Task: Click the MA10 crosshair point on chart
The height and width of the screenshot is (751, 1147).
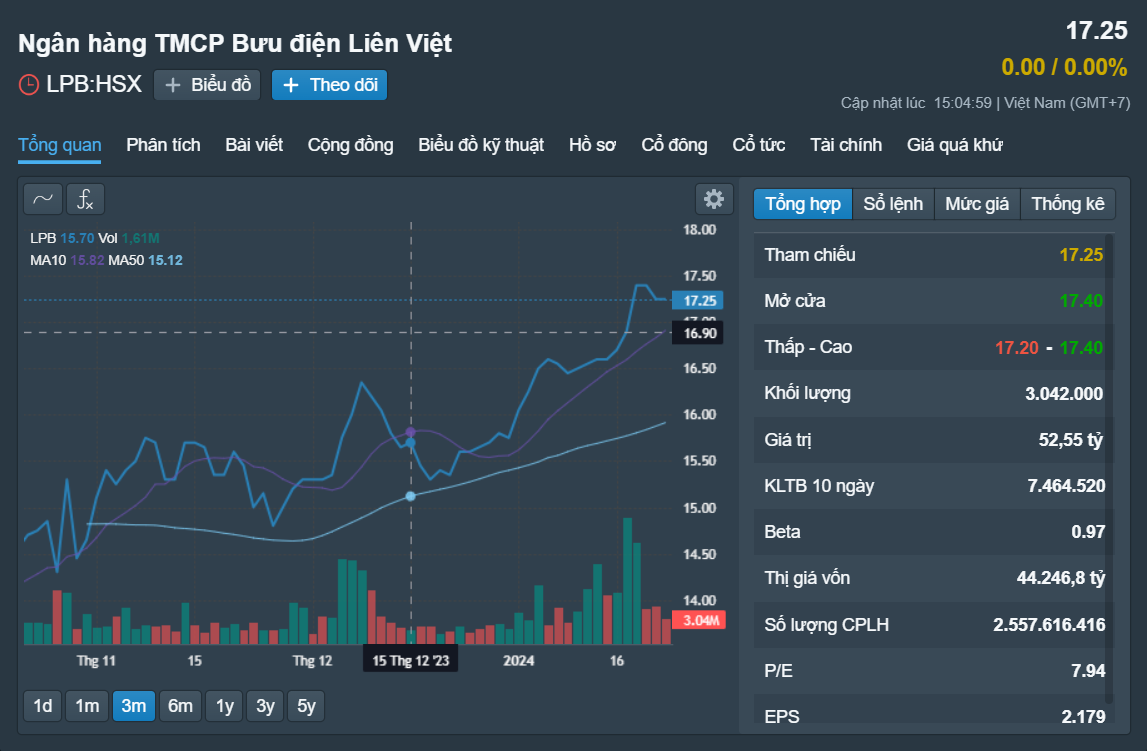Action: (x=410, y=432)
